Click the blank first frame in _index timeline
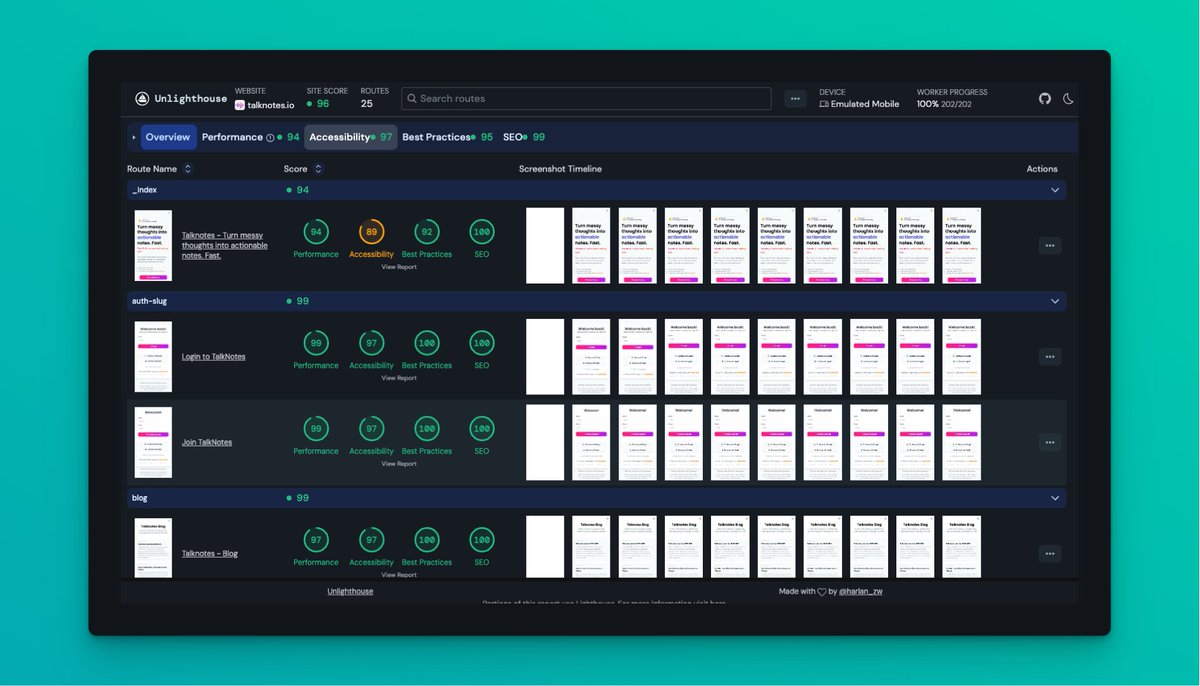1200x686 pixels. 545,245
